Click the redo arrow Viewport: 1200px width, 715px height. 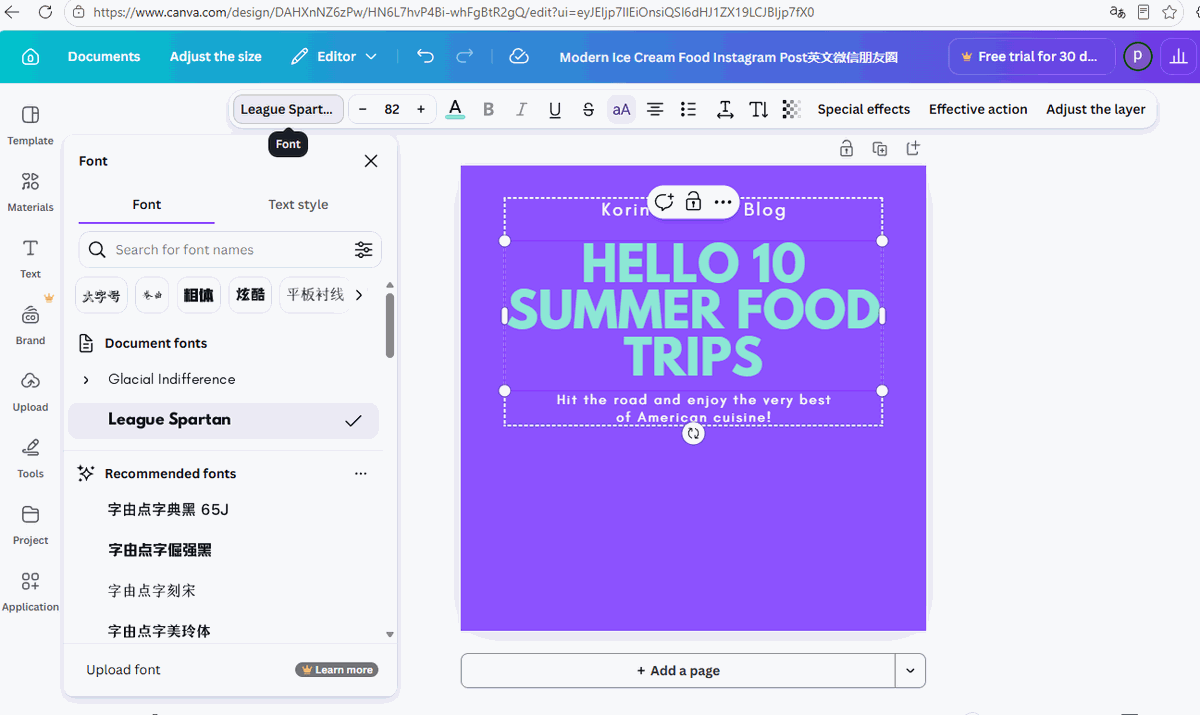click(465, 57)
